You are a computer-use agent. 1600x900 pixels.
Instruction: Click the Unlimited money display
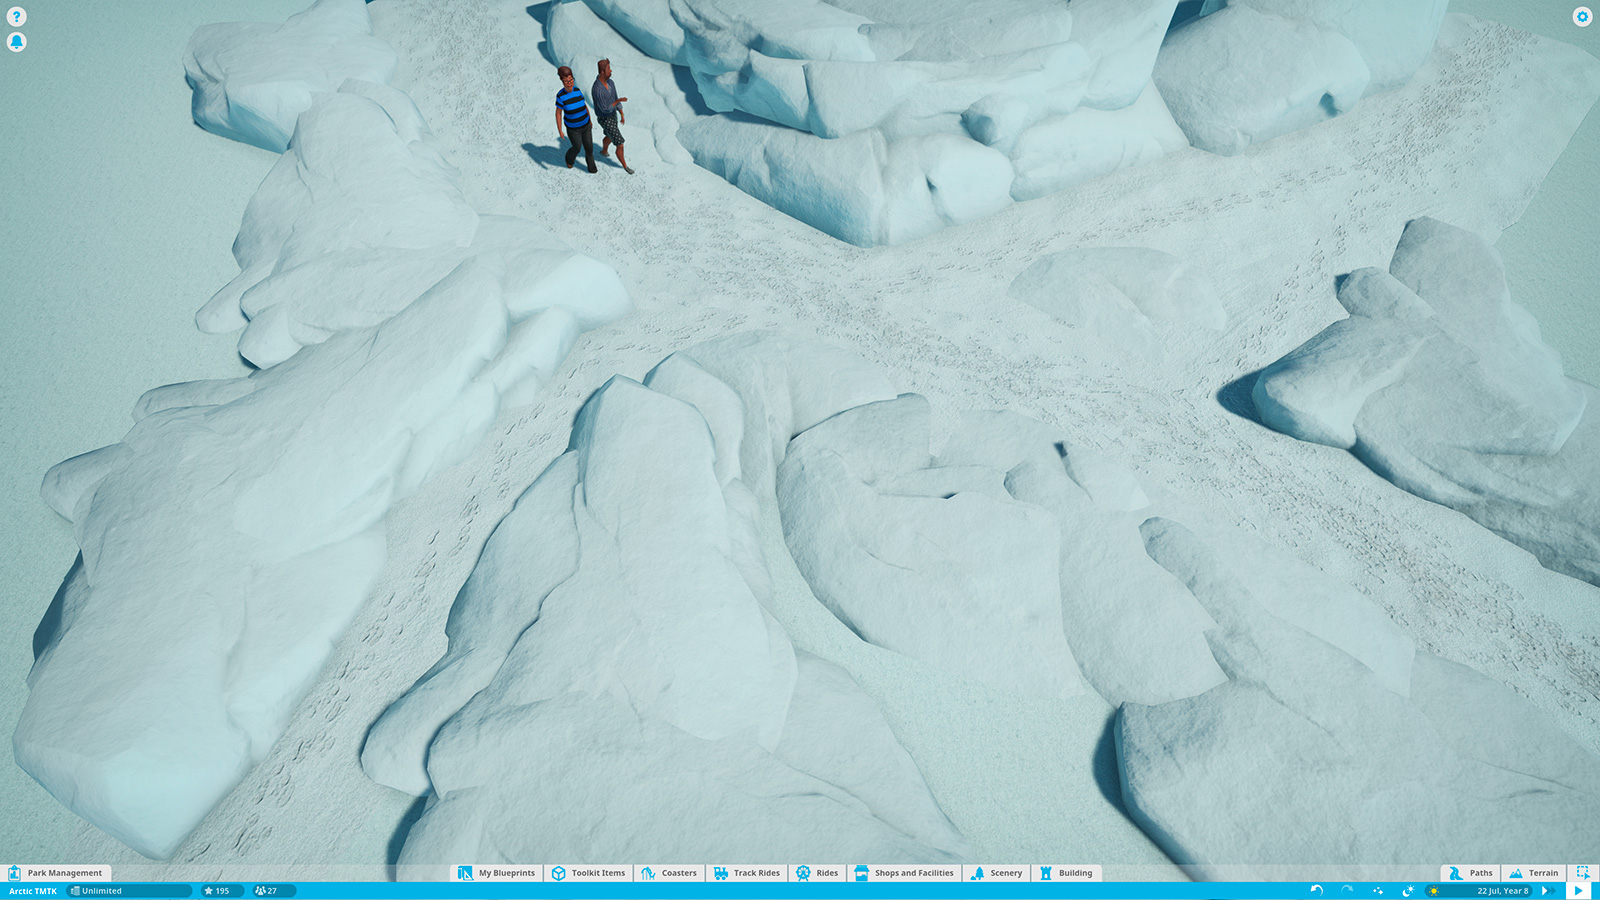(x=129, y=891)
